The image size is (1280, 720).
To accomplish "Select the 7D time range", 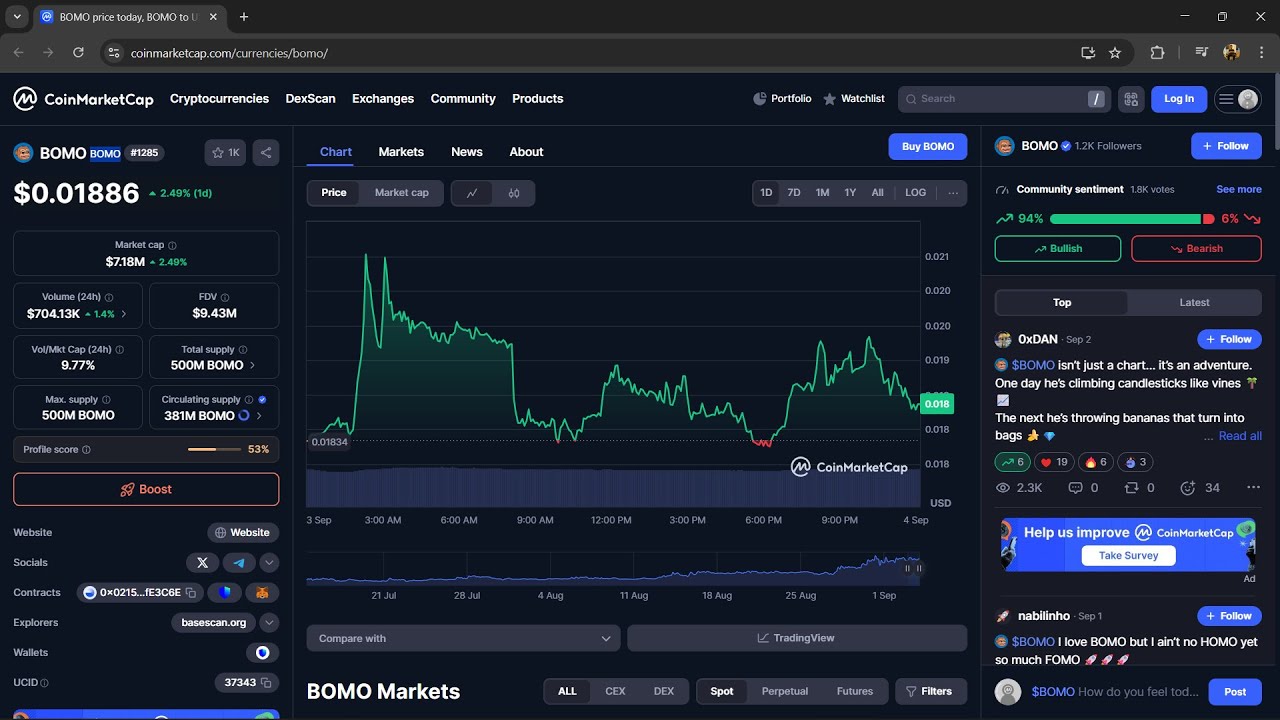I will 794,193.
